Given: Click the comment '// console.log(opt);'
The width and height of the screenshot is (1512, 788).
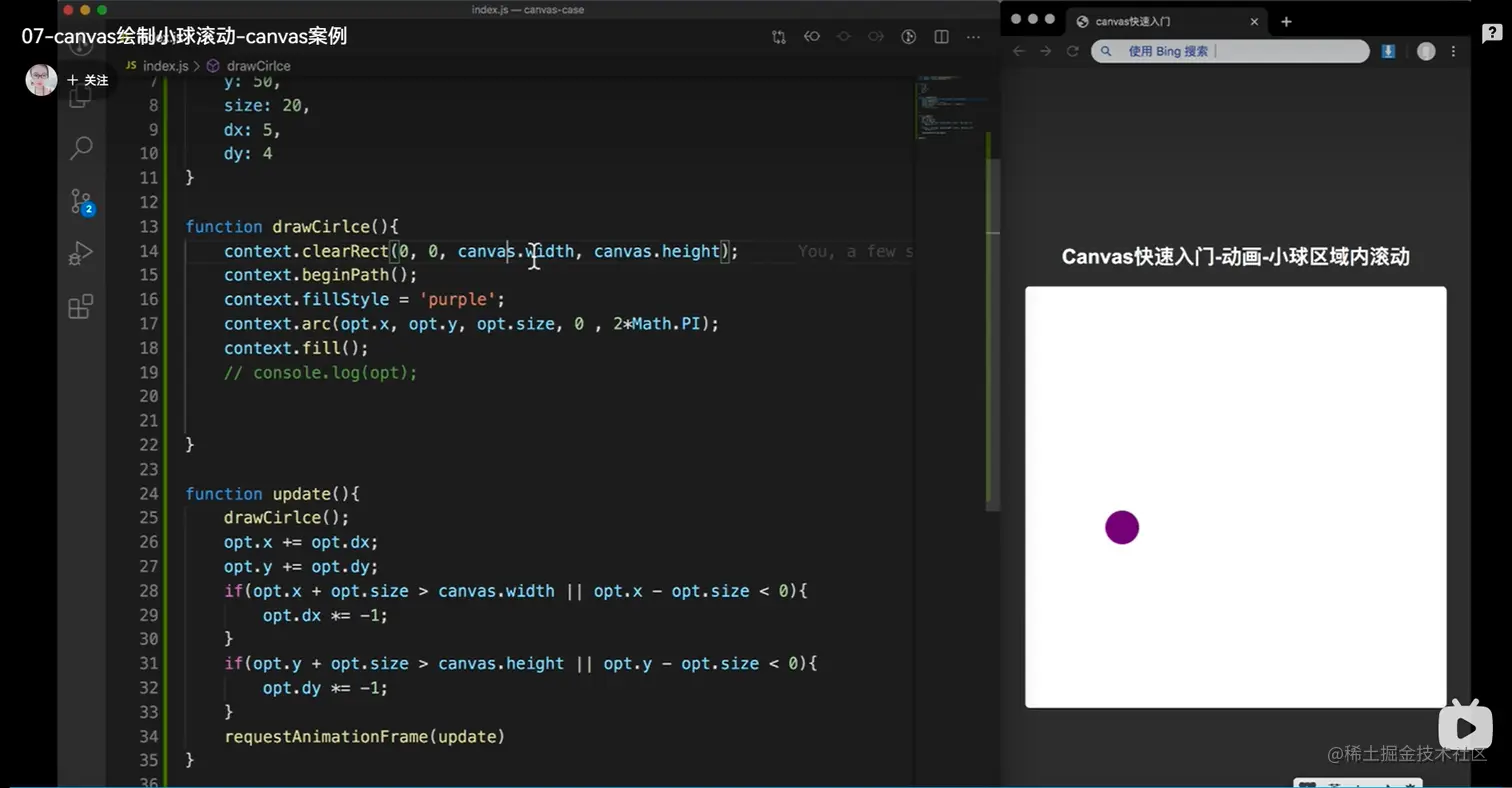Looking at the screenshot, I should click(x=321, y=372).
